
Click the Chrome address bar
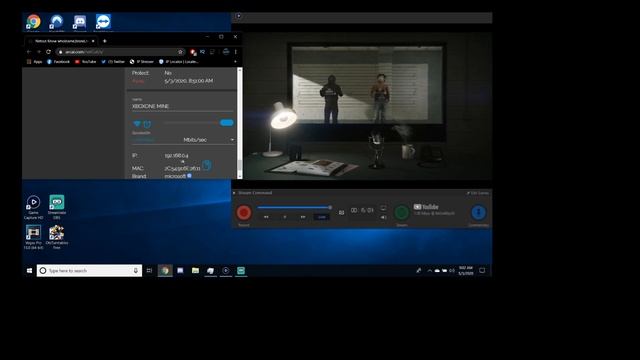pyautogui.click(x=120, y=52)
